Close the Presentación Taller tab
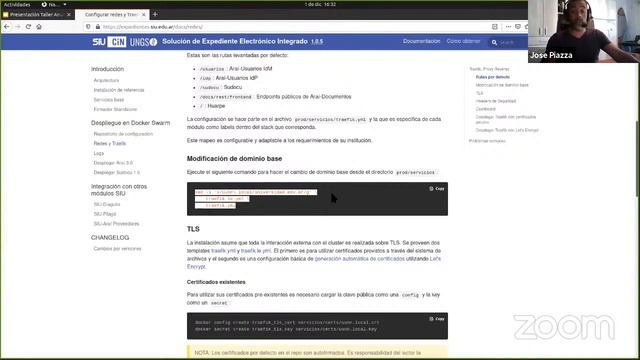Screen dimensions: 640x360 69,14
